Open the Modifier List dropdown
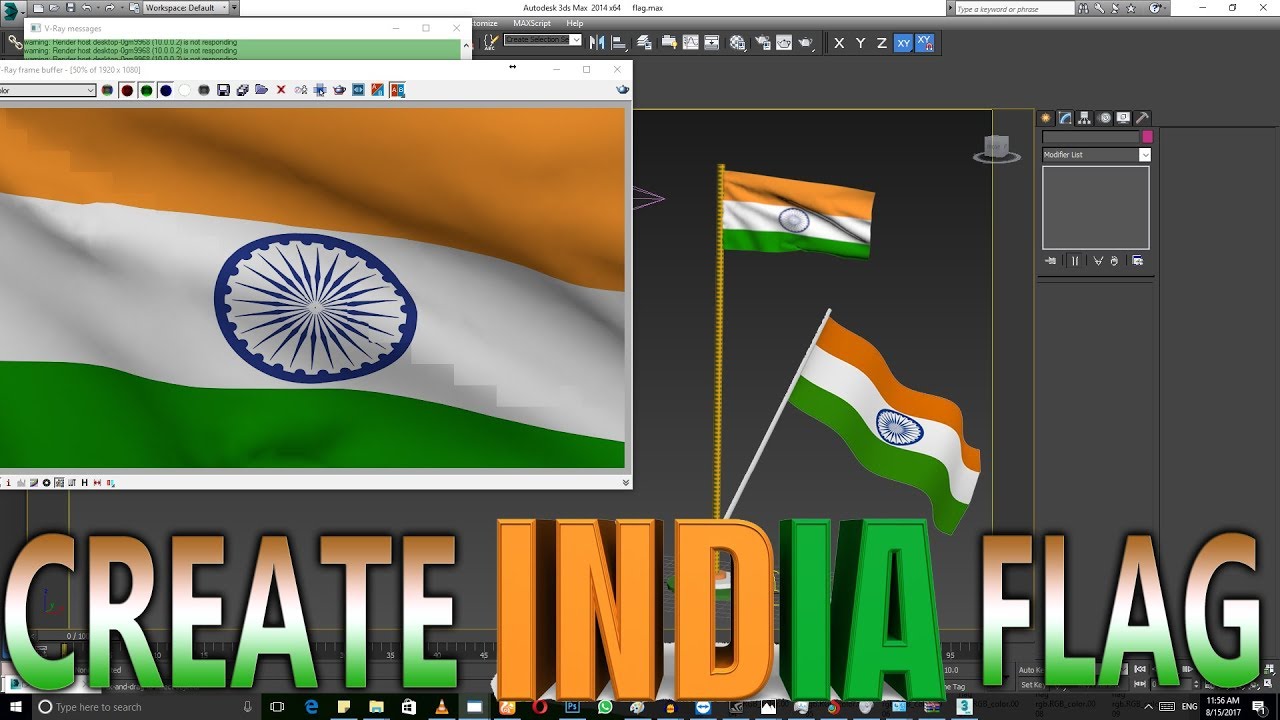Viewport: 1280px width, 720px height. pos(1096,155)
